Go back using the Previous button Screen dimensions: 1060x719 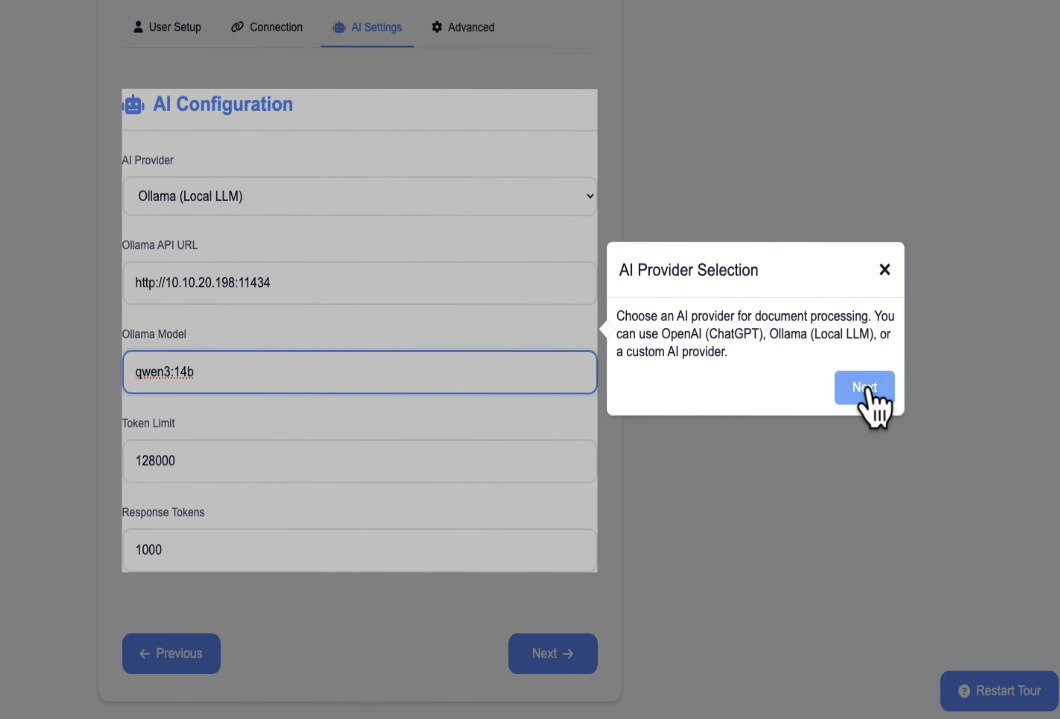click(171, 653)
